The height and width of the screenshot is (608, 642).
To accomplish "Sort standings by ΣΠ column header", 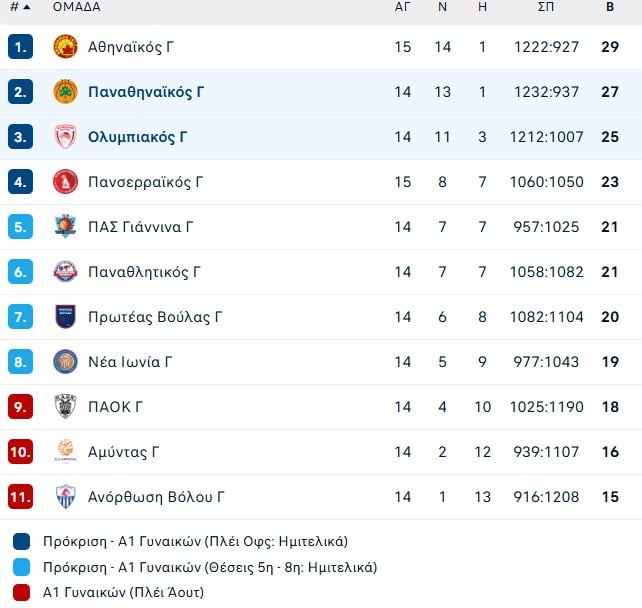I will [546, 7].
